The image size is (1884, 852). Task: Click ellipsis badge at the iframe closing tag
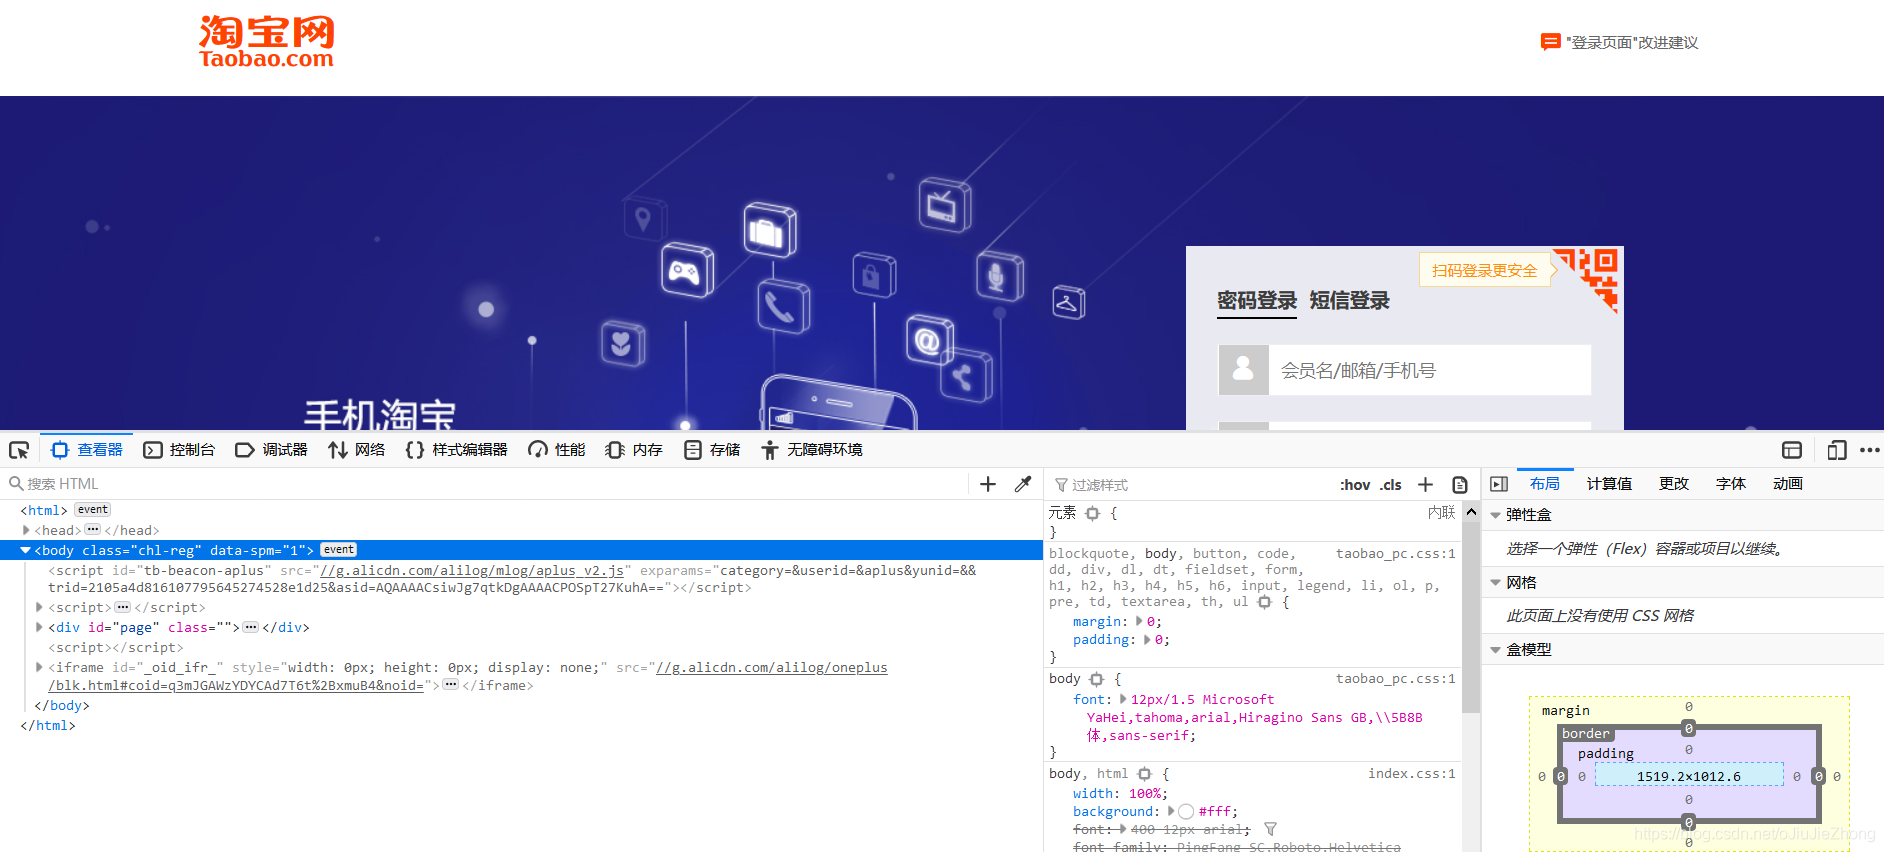[x=451, y=685]
